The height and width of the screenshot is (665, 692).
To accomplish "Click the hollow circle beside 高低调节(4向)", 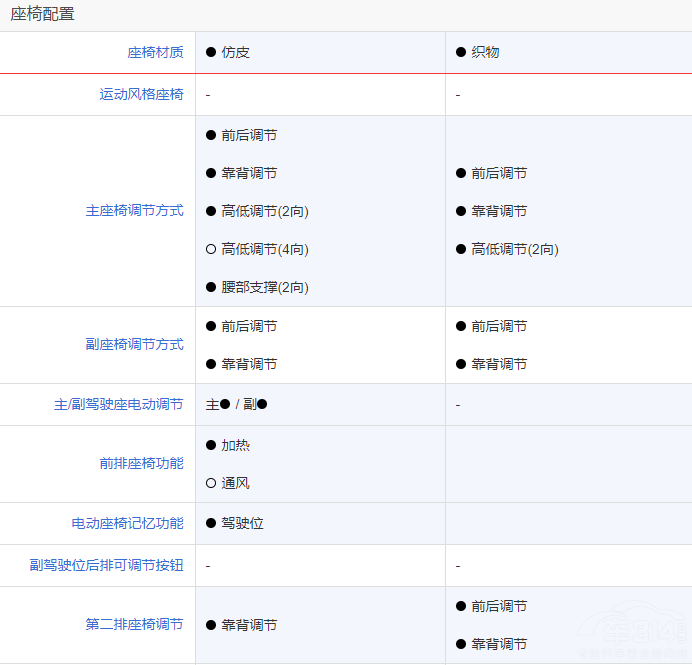I will (211, 249).
